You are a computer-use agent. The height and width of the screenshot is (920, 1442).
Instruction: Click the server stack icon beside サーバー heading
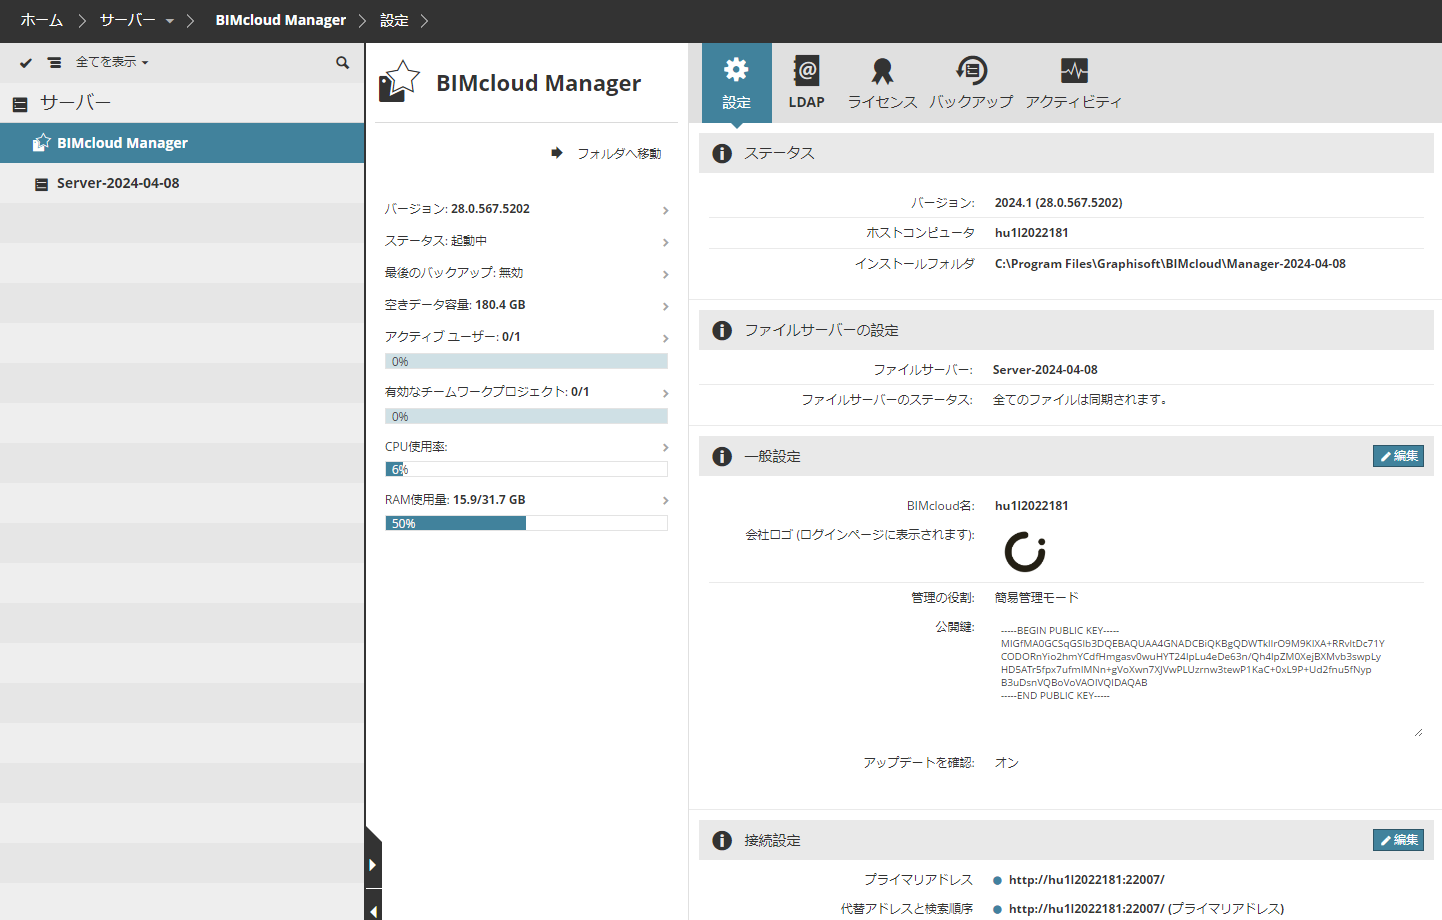[20, 104]
